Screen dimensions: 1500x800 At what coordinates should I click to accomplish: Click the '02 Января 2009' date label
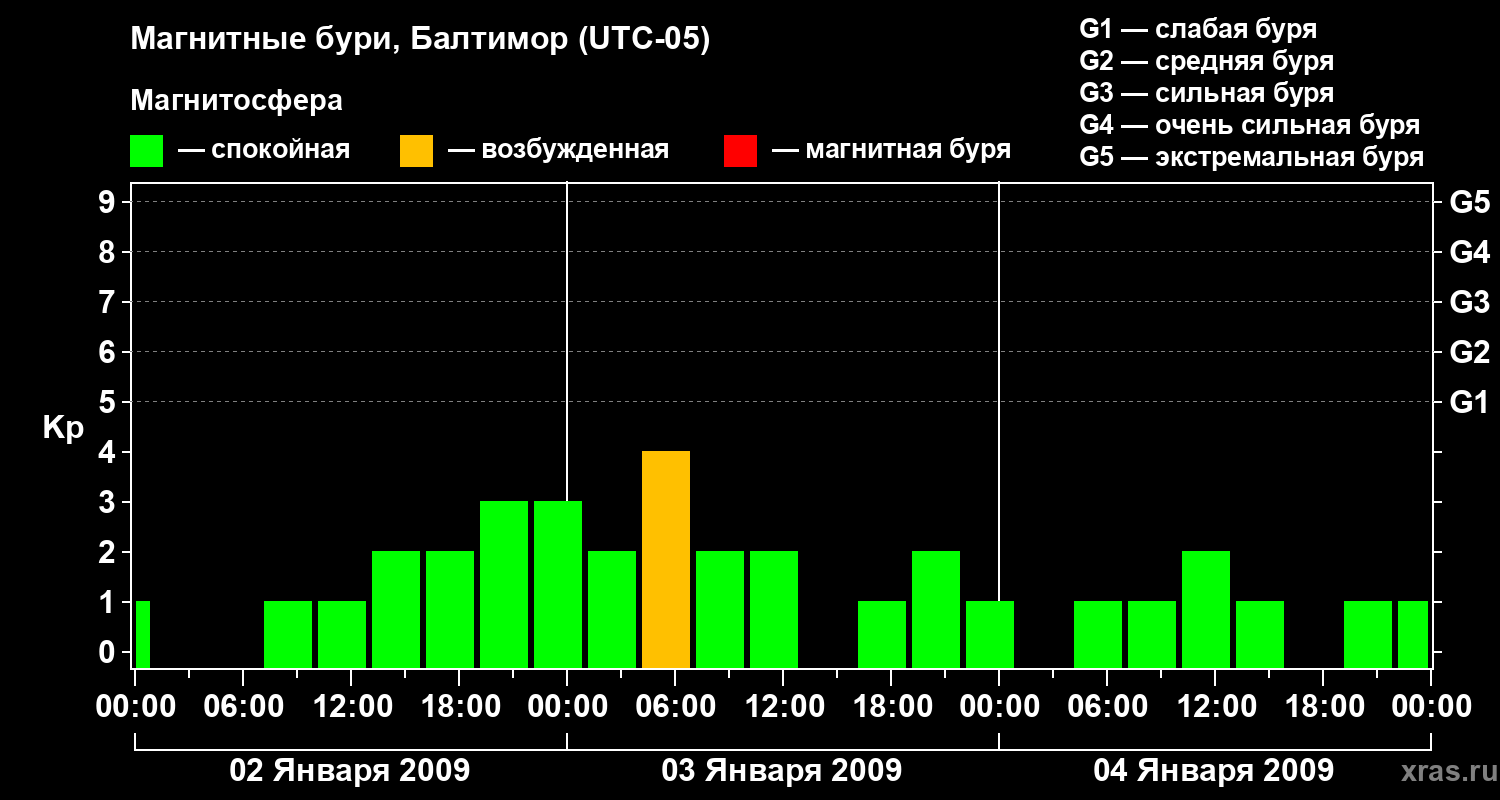pyautogui.click(x=350, y=770)
